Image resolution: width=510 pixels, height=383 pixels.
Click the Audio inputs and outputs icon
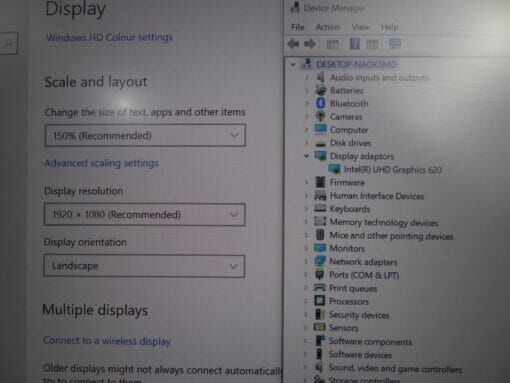coord(320,77)
